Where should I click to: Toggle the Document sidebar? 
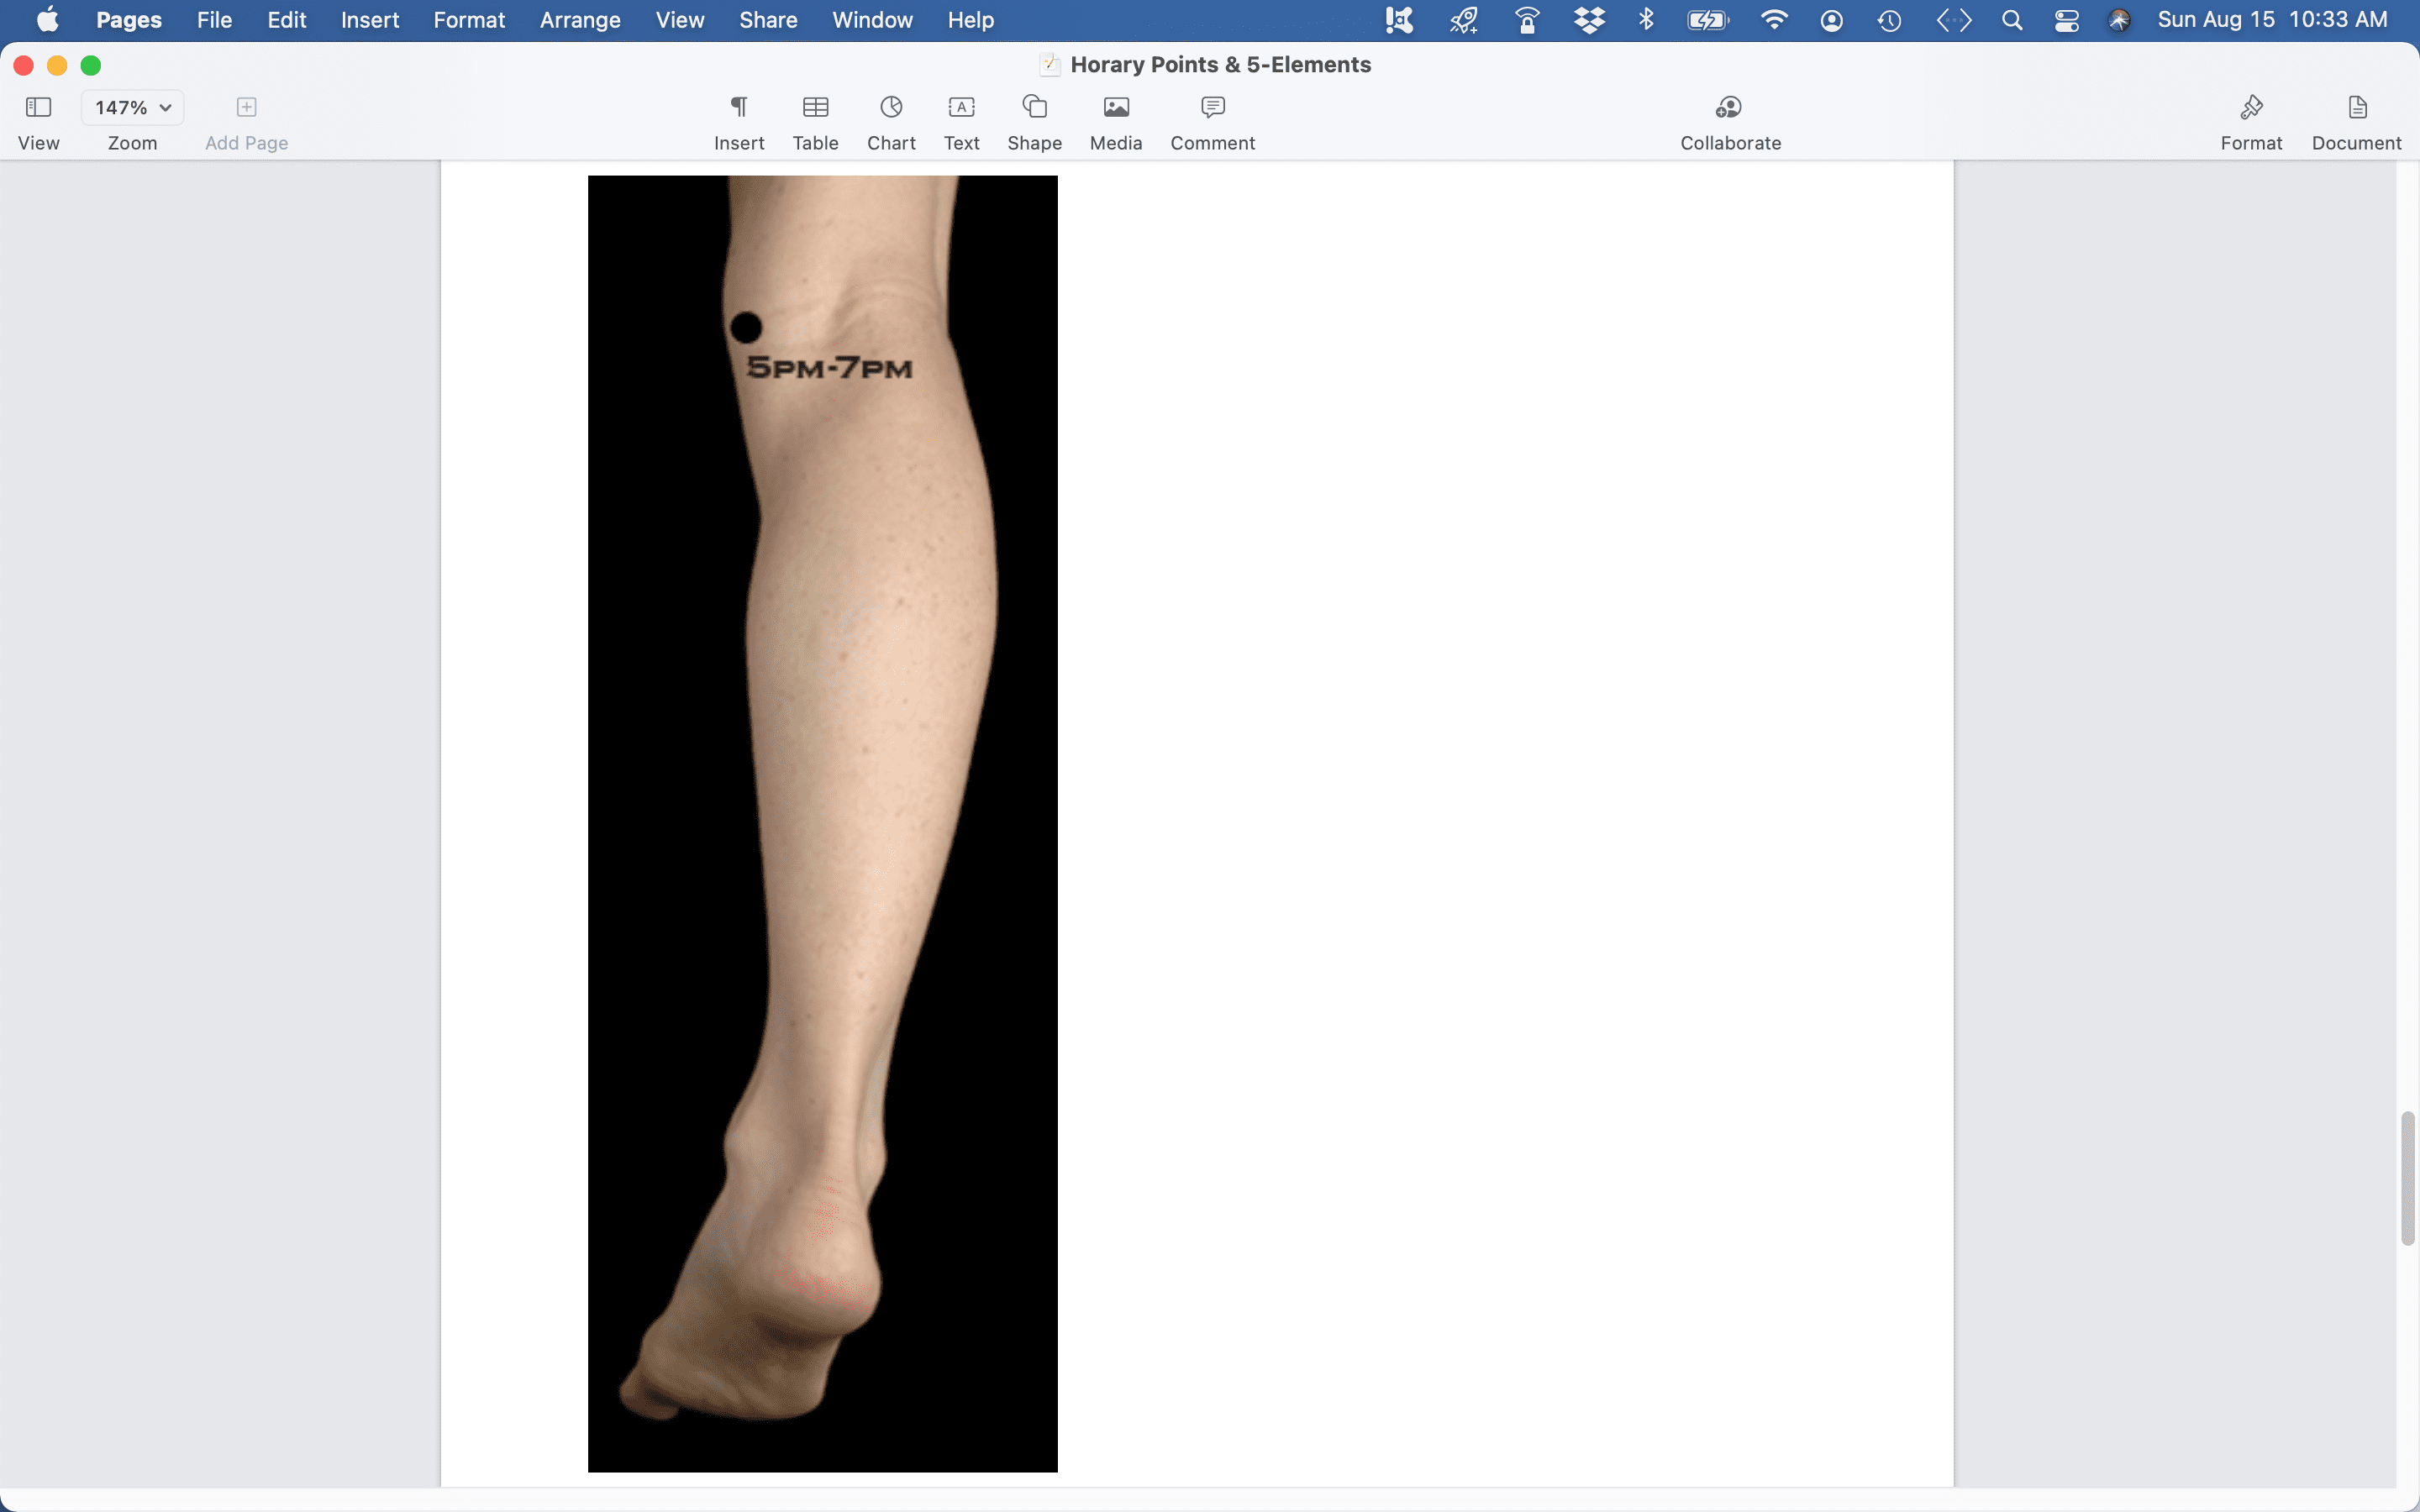pyautogui.click(x=2356, y=107)
